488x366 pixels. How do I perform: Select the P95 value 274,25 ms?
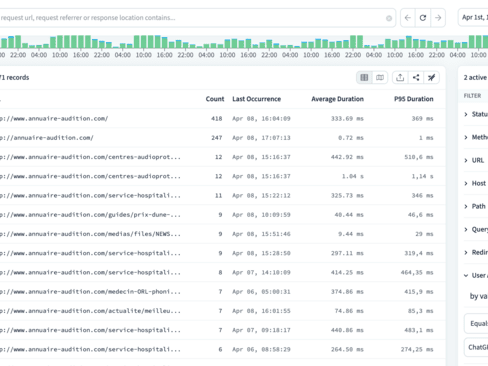coord(417,349)
